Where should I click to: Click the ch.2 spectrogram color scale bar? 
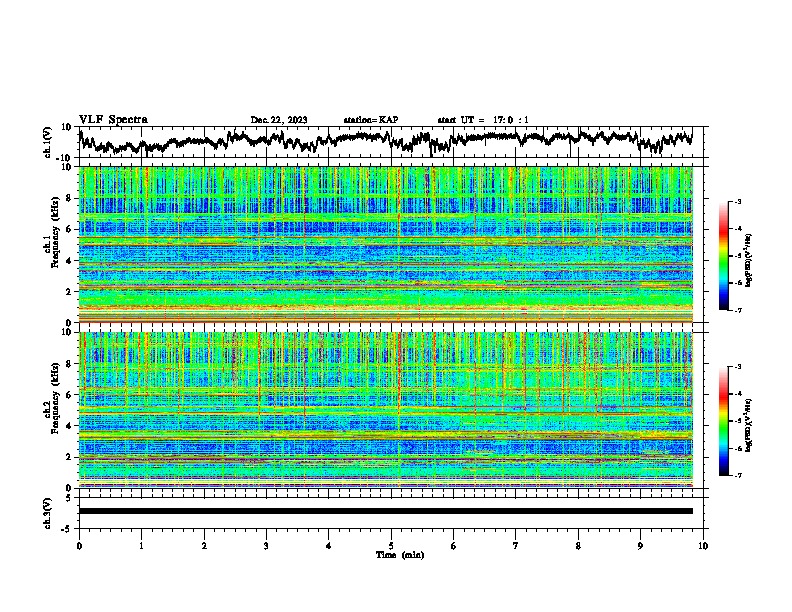click(723, 421)
